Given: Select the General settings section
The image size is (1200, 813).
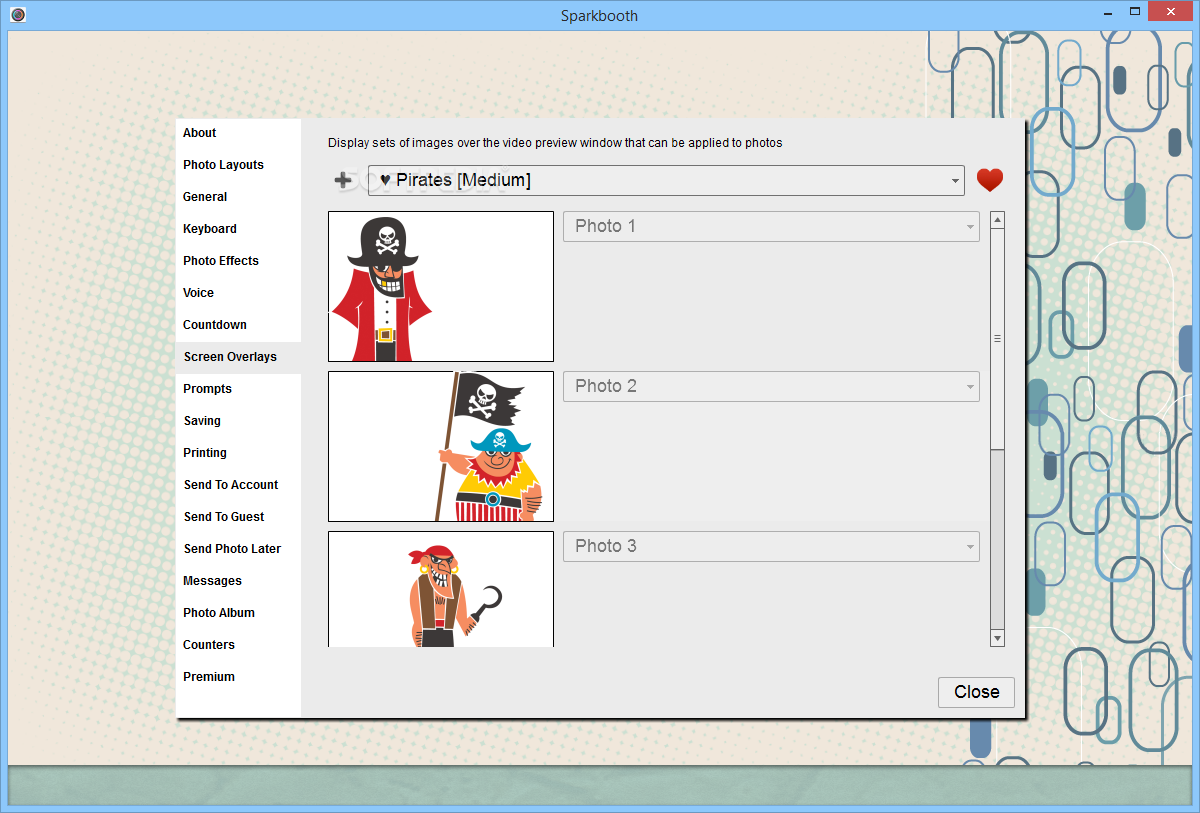Looking at the screenshot, I should 238,197.
